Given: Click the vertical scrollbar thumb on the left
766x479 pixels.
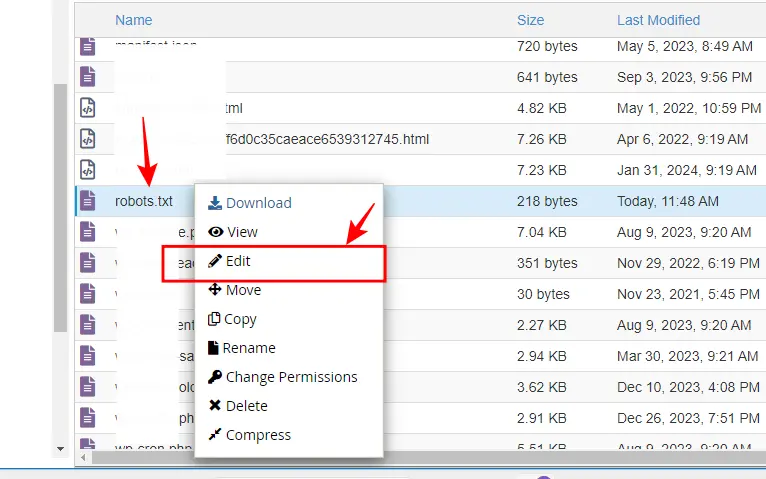Looking at the screenshot, I should click(60, 208).
